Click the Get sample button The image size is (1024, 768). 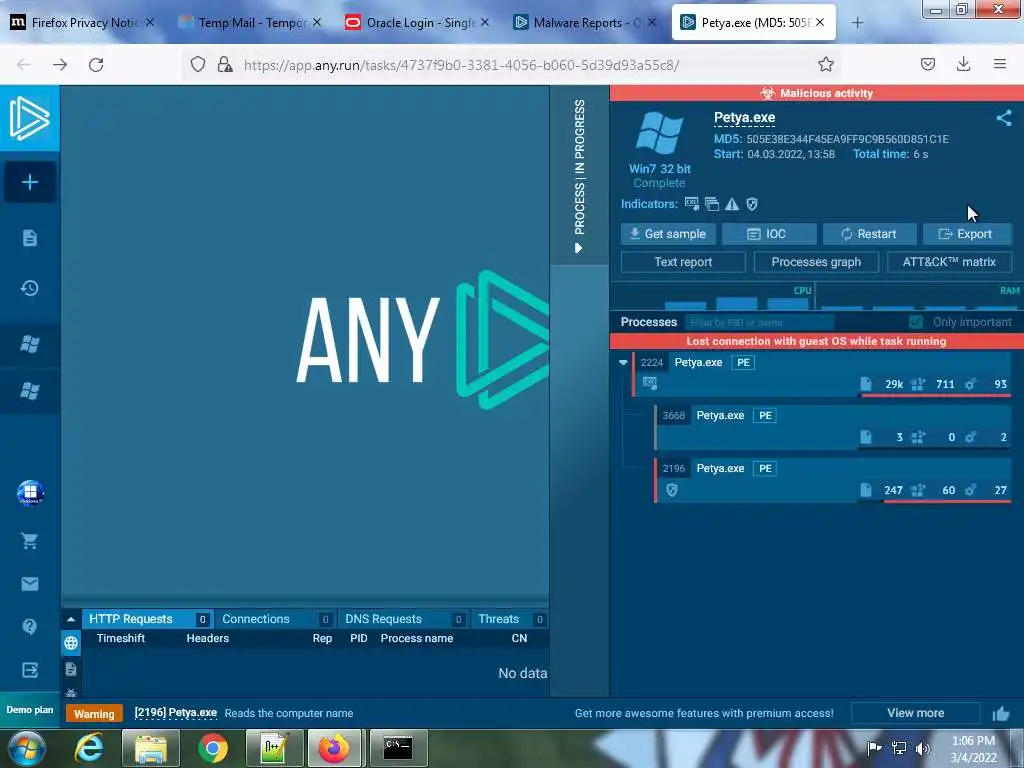pos(668,234)
